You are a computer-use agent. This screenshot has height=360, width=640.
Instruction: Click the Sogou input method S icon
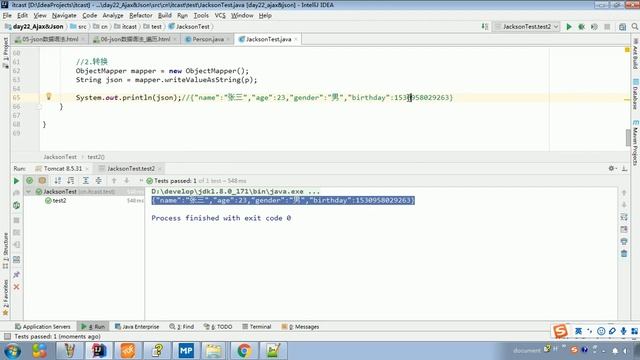point(560,331)
